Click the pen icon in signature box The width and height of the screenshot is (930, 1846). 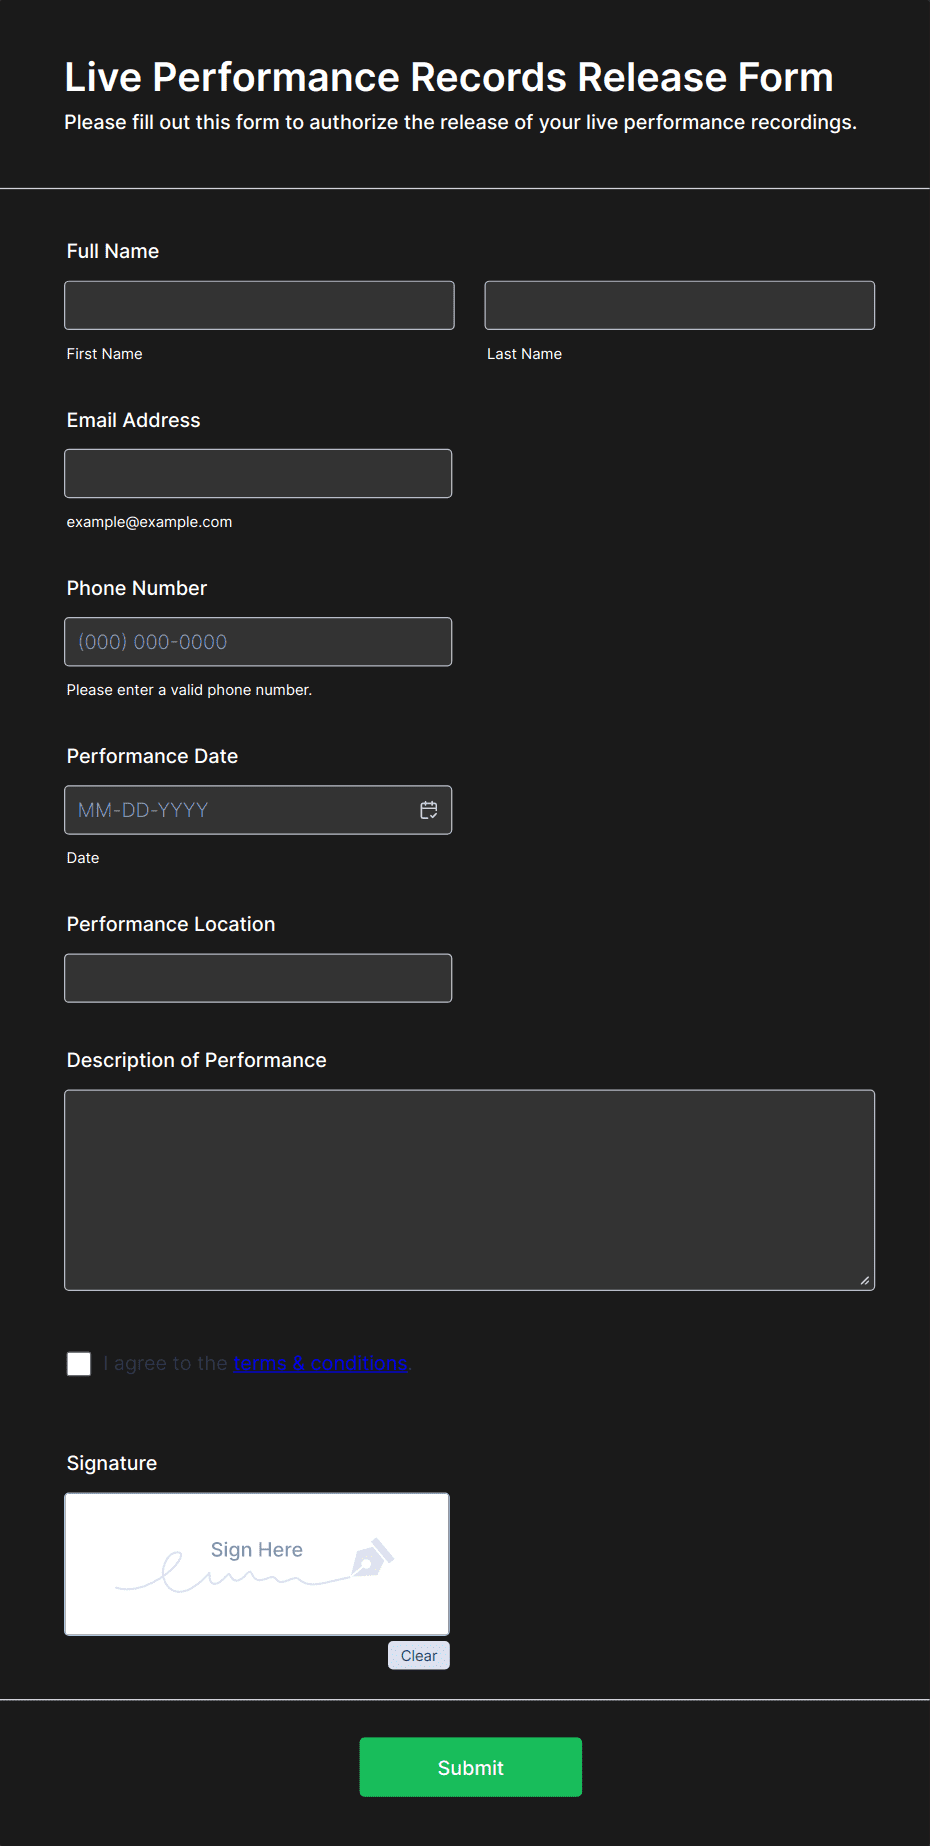(x=373, y=1558)
